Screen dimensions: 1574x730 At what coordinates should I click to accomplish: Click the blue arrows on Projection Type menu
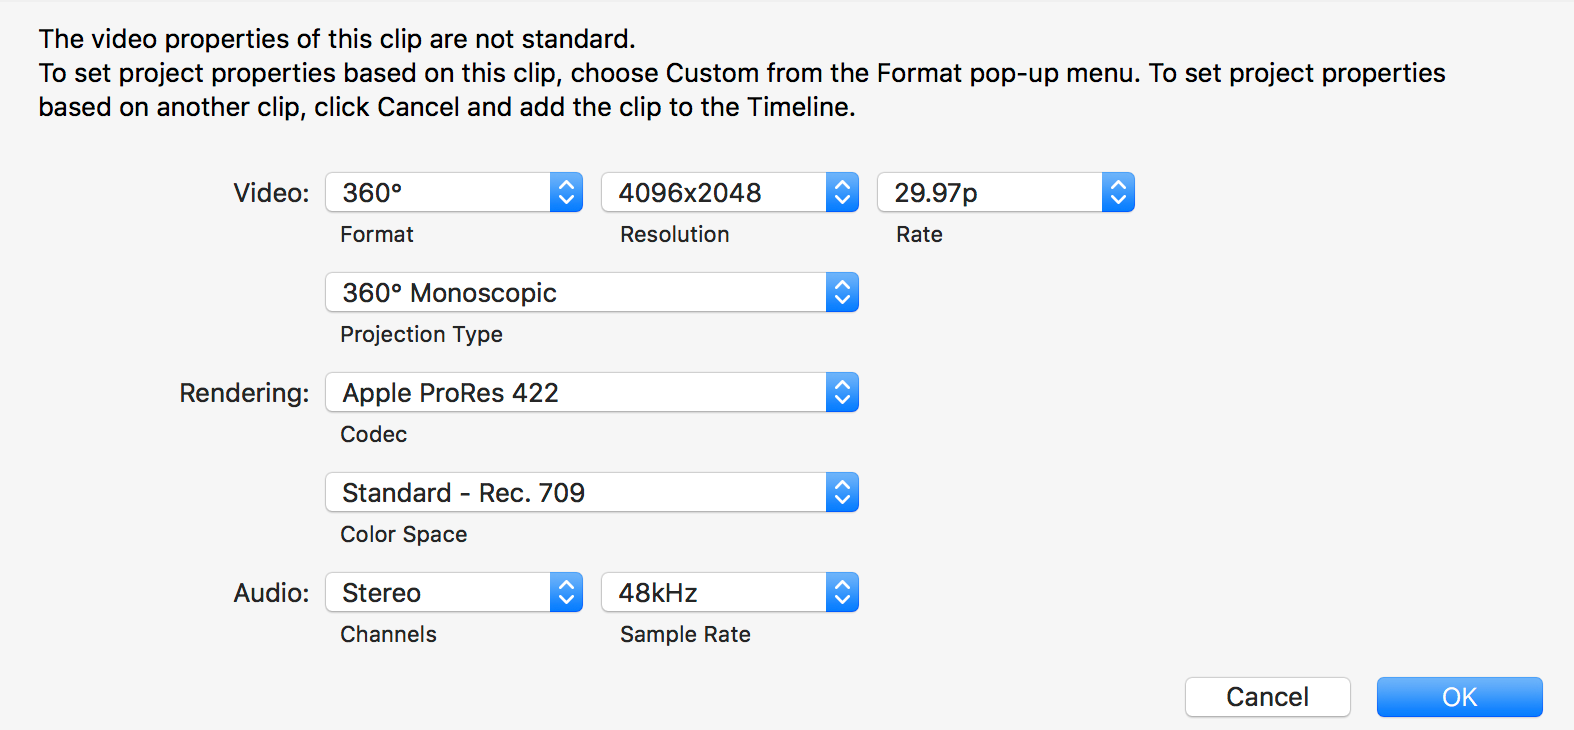tap(842, 292)
